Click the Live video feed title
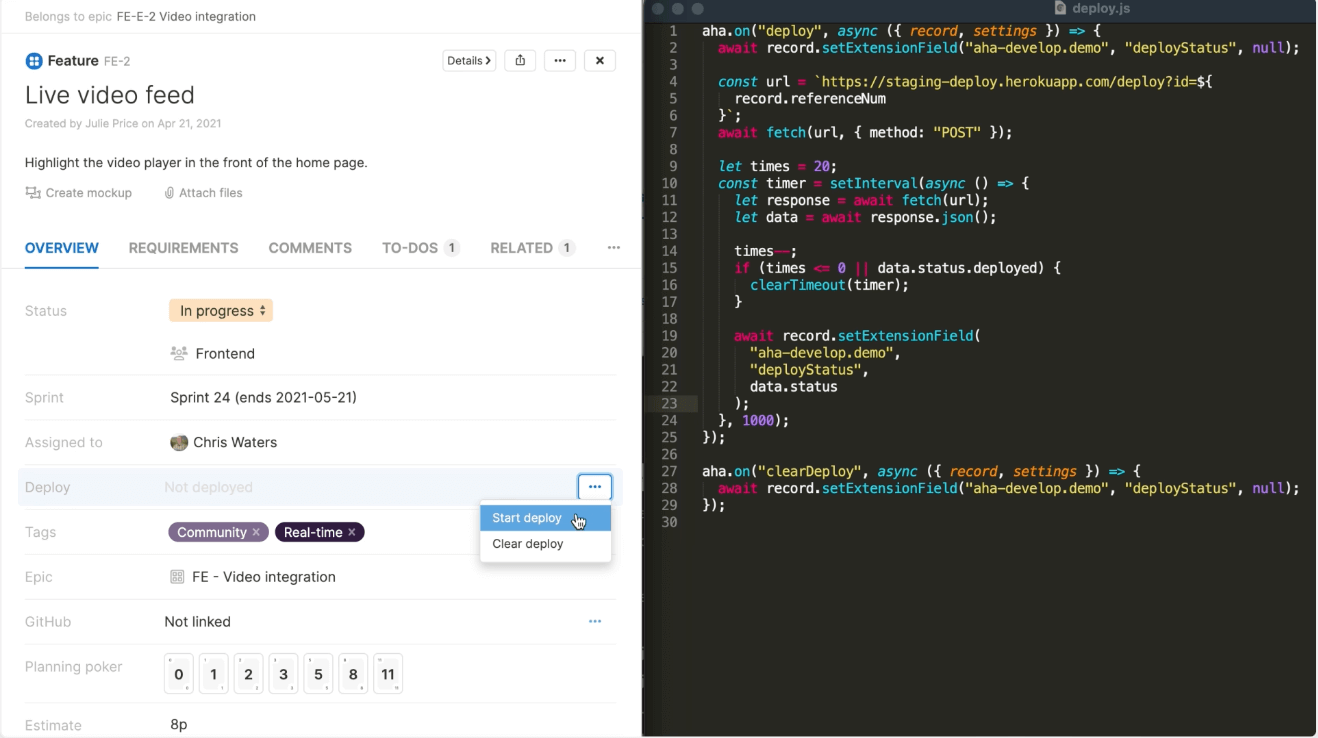 110,95
